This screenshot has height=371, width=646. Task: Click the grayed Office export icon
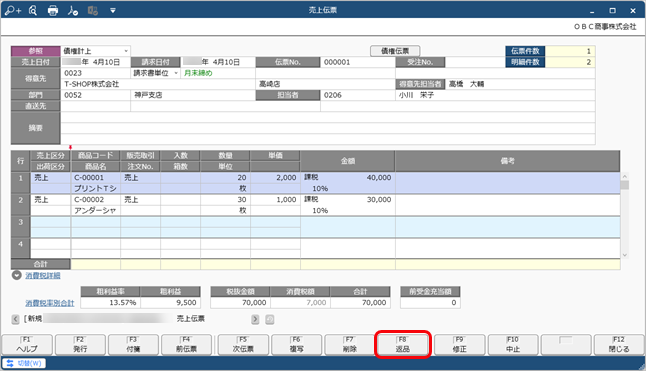pos(93,10)
